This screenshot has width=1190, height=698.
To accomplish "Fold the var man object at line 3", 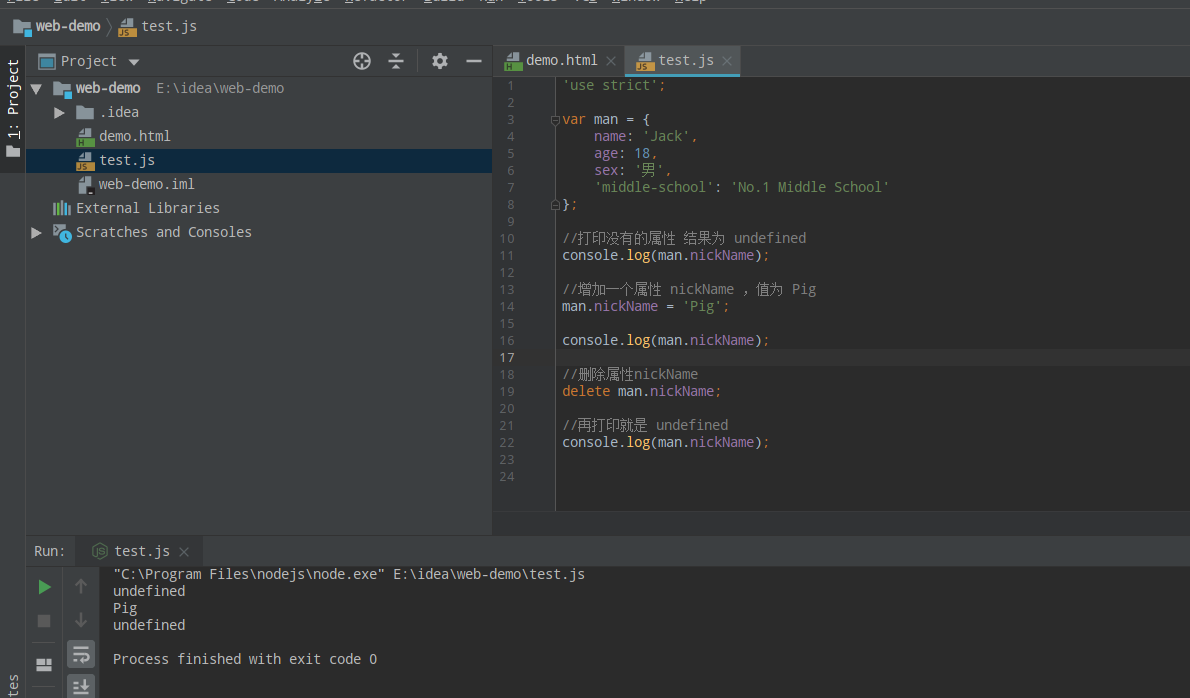I will (x=555, y=120).
